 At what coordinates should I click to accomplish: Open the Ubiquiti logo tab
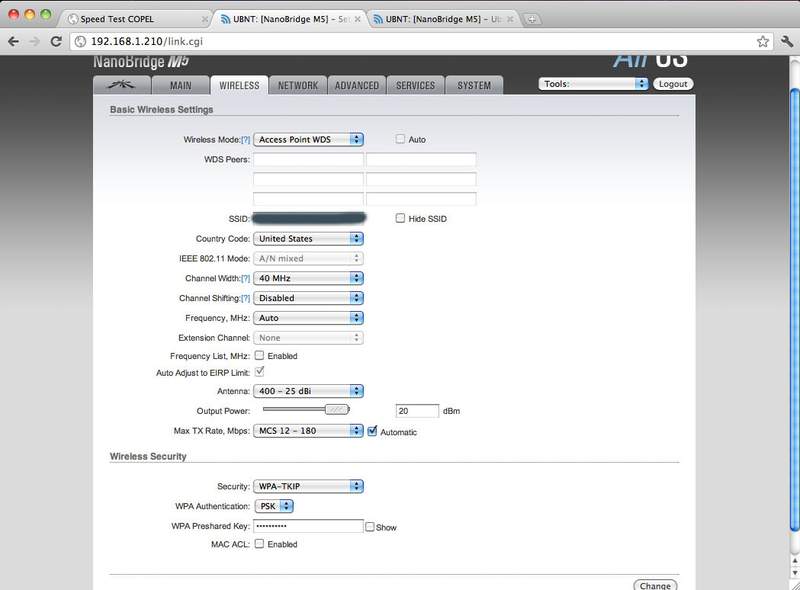(121, 85)
